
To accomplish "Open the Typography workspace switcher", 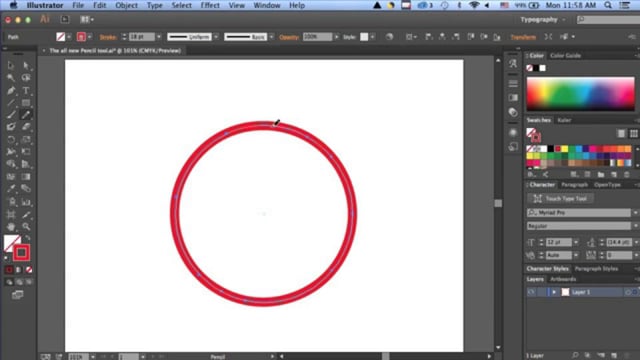I will [x=543, y=20].
